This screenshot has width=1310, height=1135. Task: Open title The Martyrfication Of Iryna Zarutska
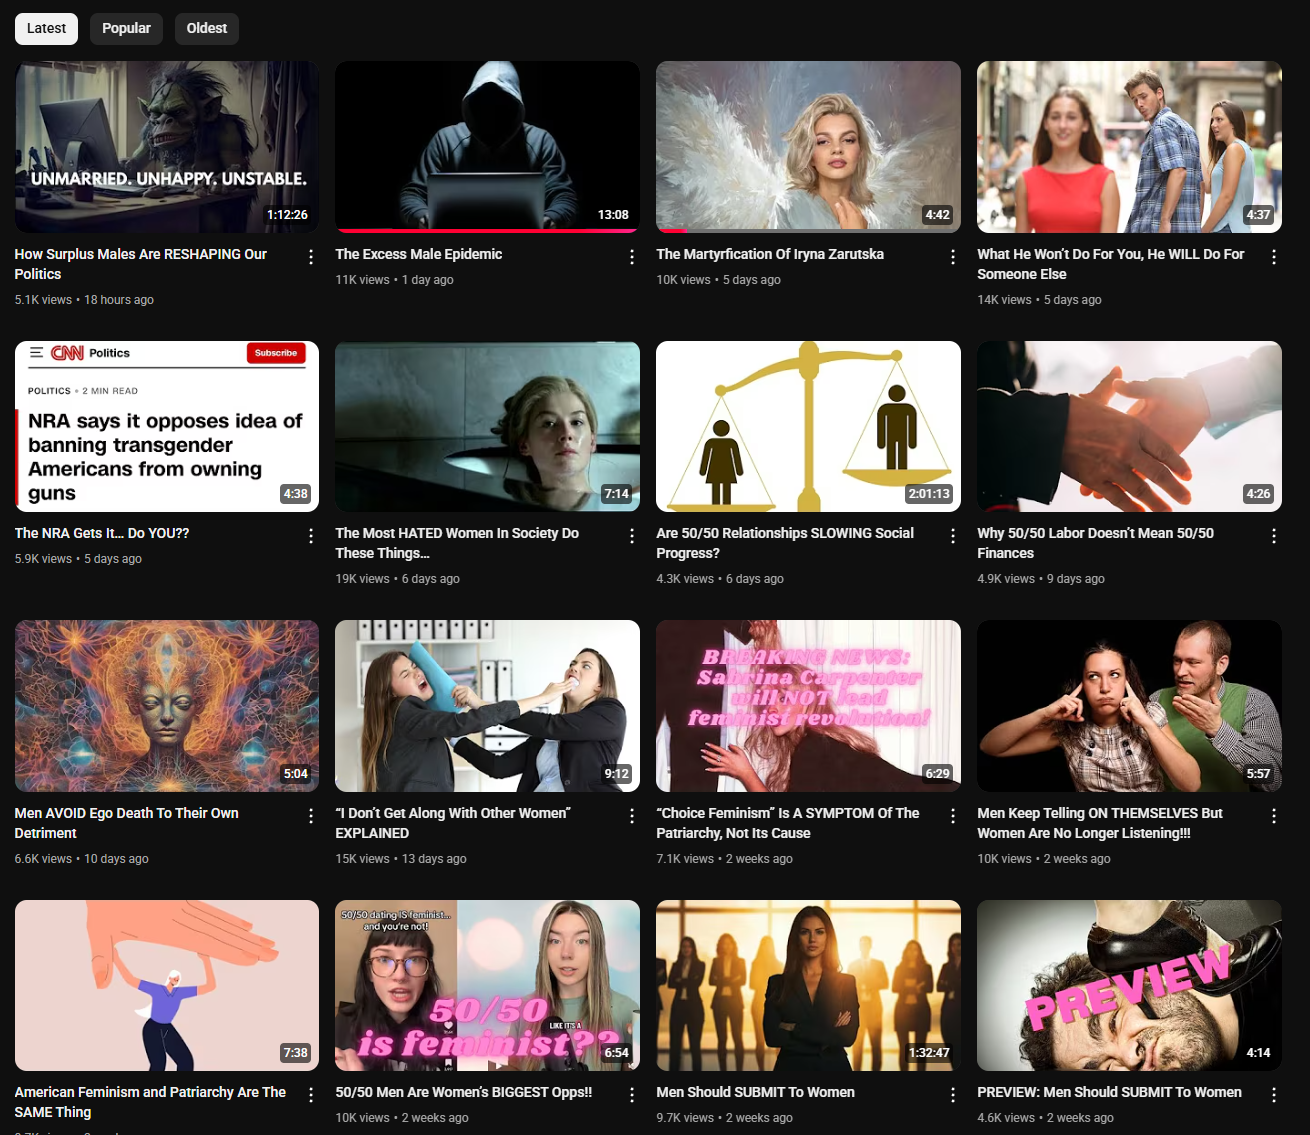770,254
